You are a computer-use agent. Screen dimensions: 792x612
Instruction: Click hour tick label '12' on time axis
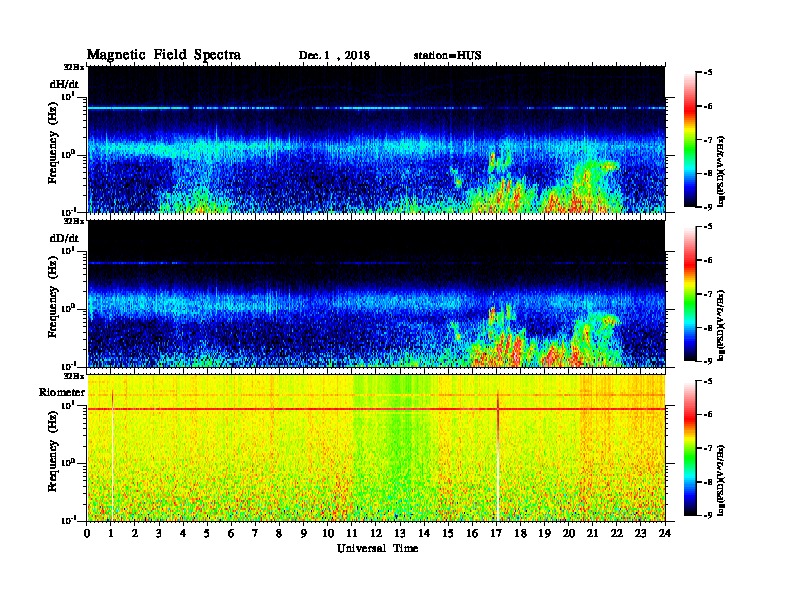376,534
